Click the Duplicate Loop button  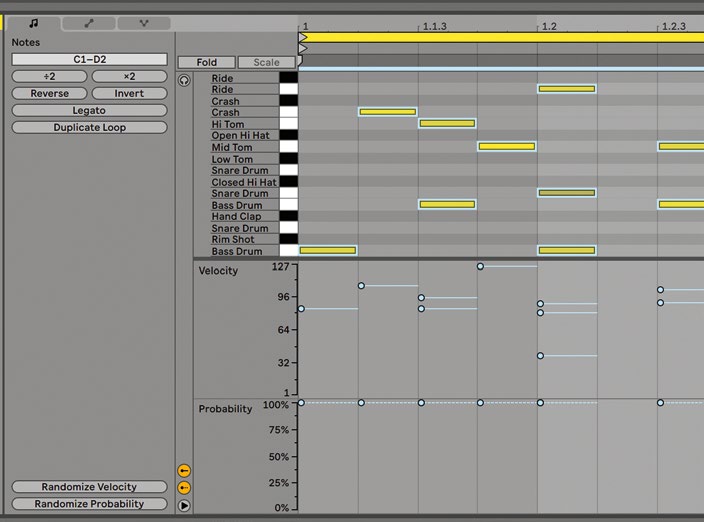pos(89,127)
